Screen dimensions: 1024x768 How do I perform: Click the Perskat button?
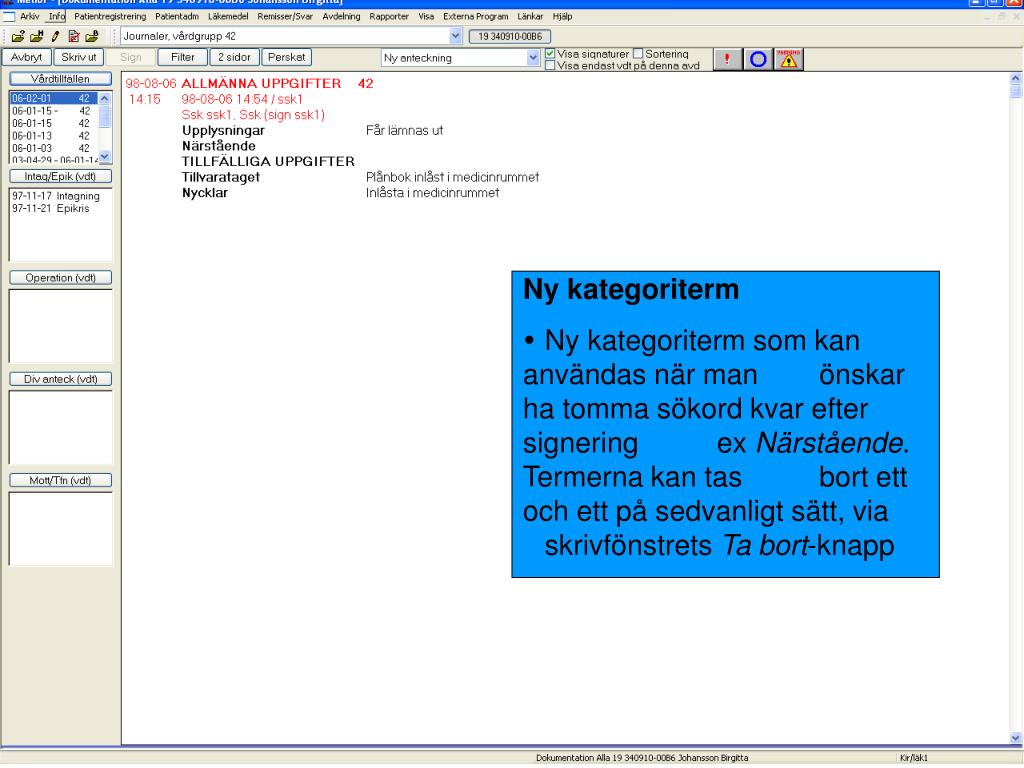(x=286, y=57)
